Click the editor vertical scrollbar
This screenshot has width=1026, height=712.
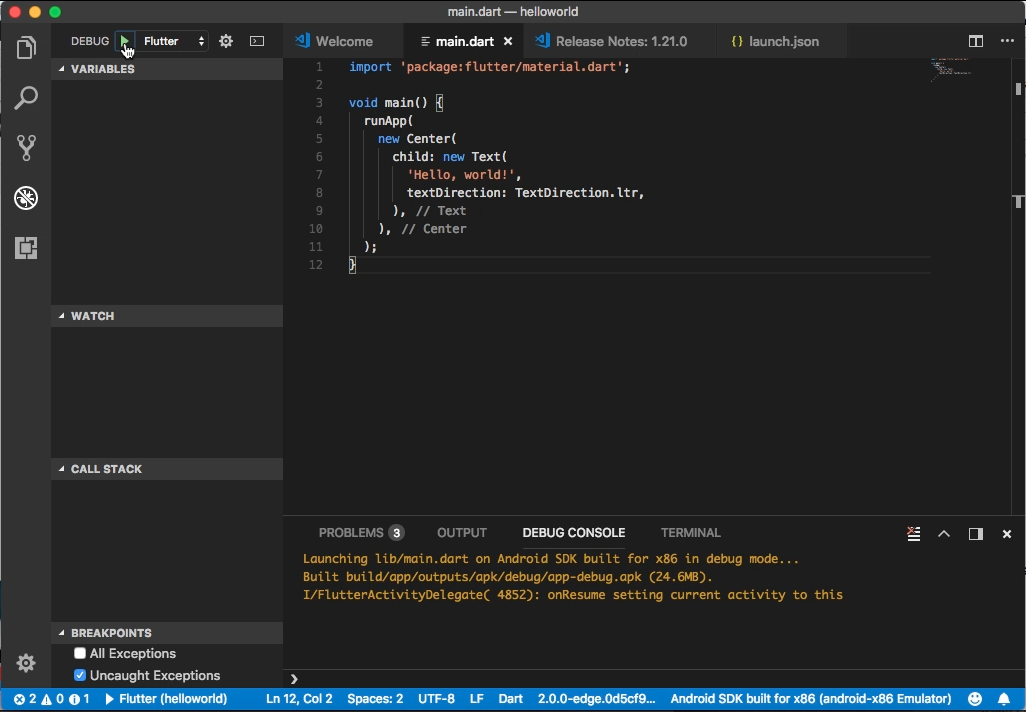pos(1018,286)
